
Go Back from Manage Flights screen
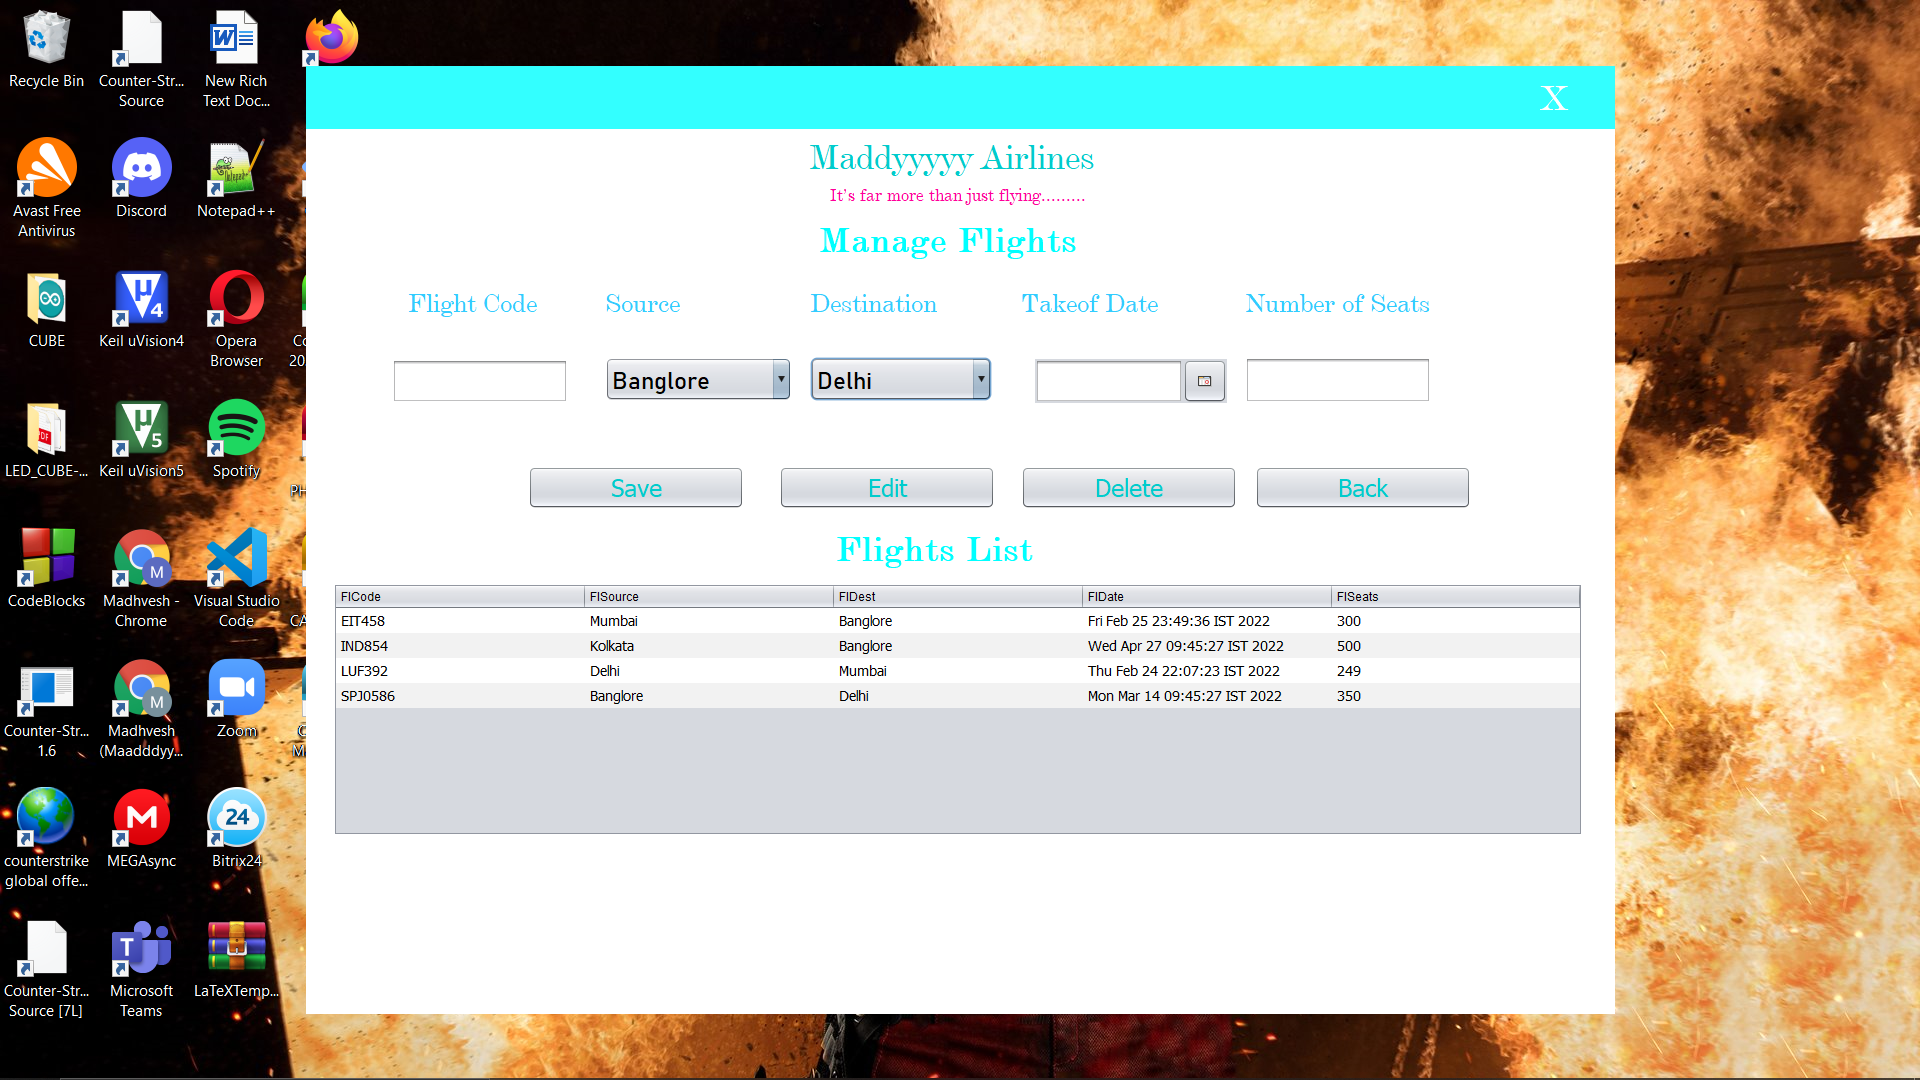click(1362, 488)
